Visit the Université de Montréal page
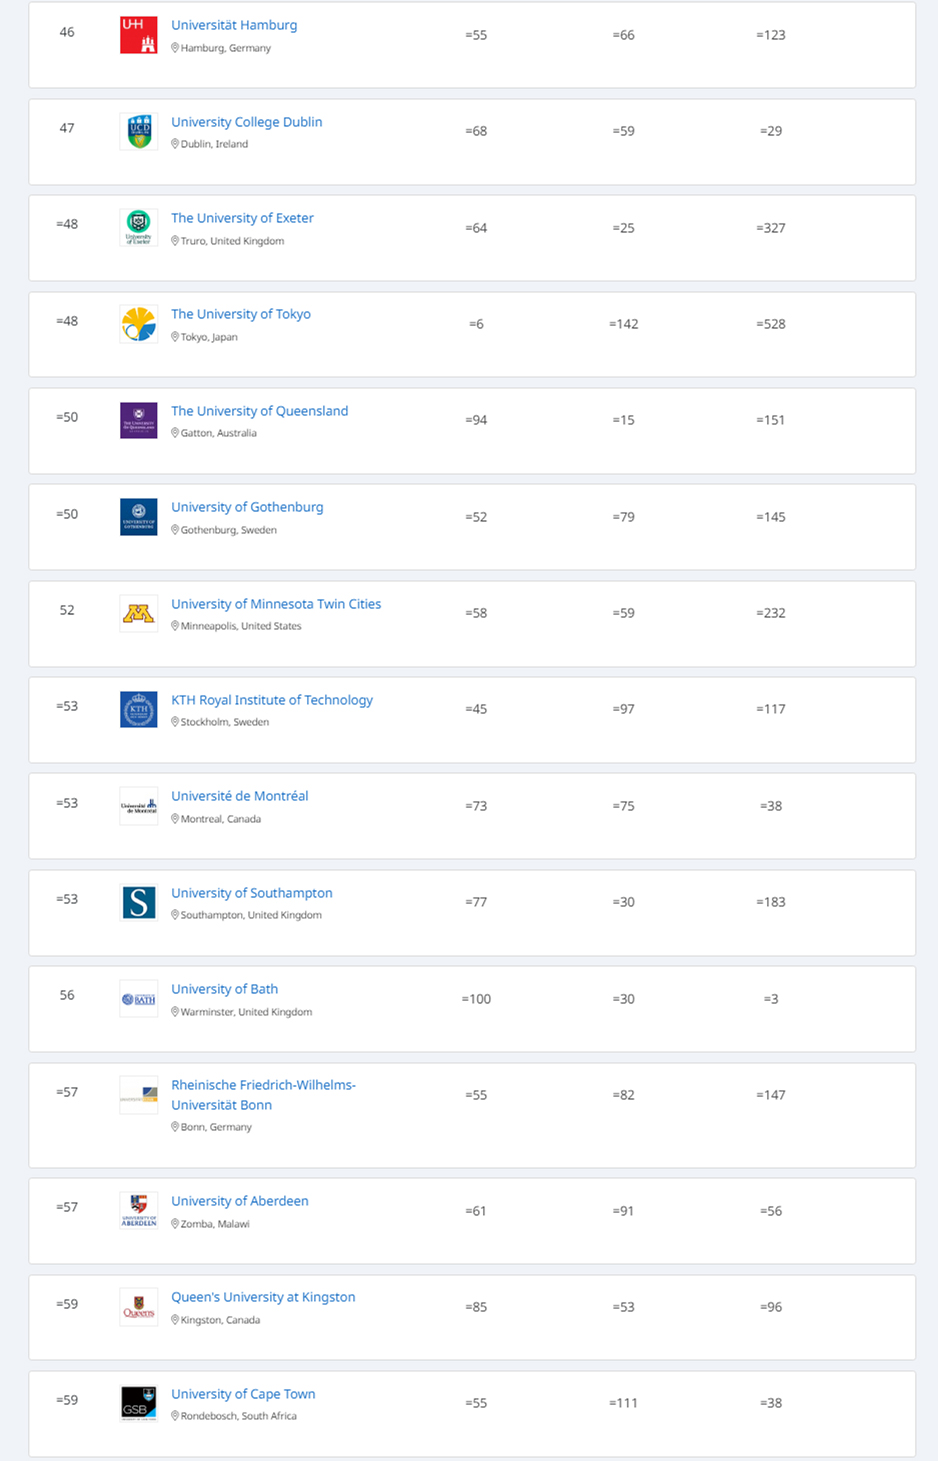Screen dimensions: 938x1461 coord(239,796)
